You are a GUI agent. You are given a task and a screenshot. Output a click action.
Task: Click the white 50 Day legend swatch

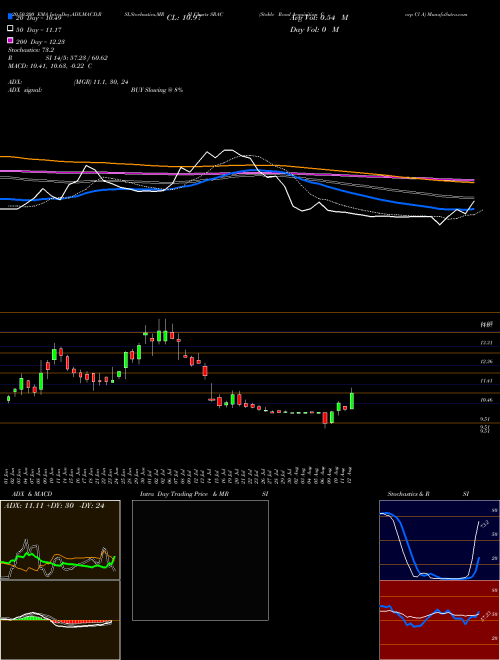tap(10, 29)
